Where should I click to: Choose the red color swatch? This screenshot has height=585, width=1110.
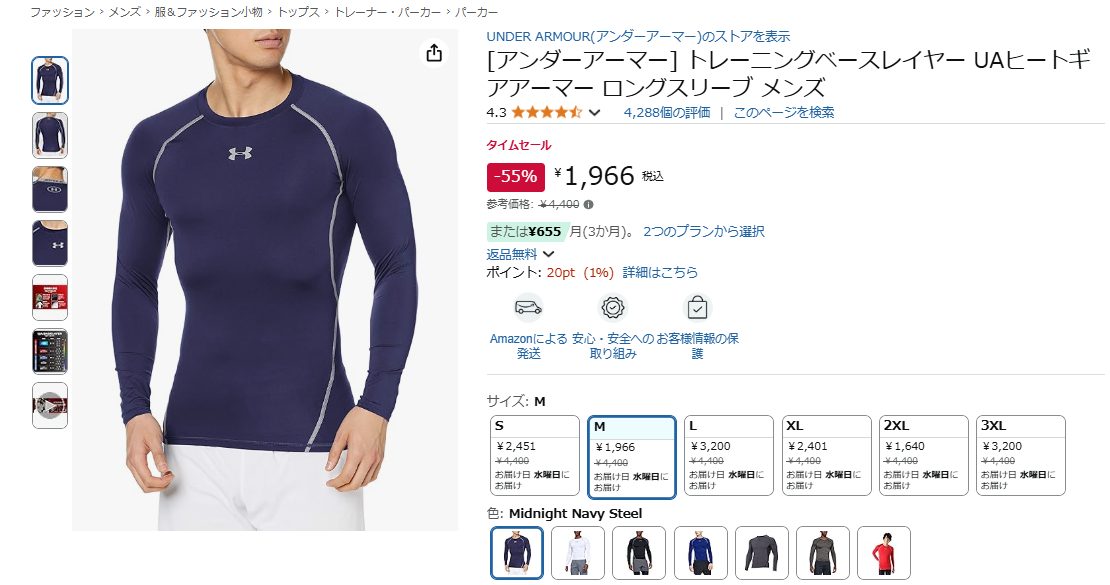(x=883, y=552)
